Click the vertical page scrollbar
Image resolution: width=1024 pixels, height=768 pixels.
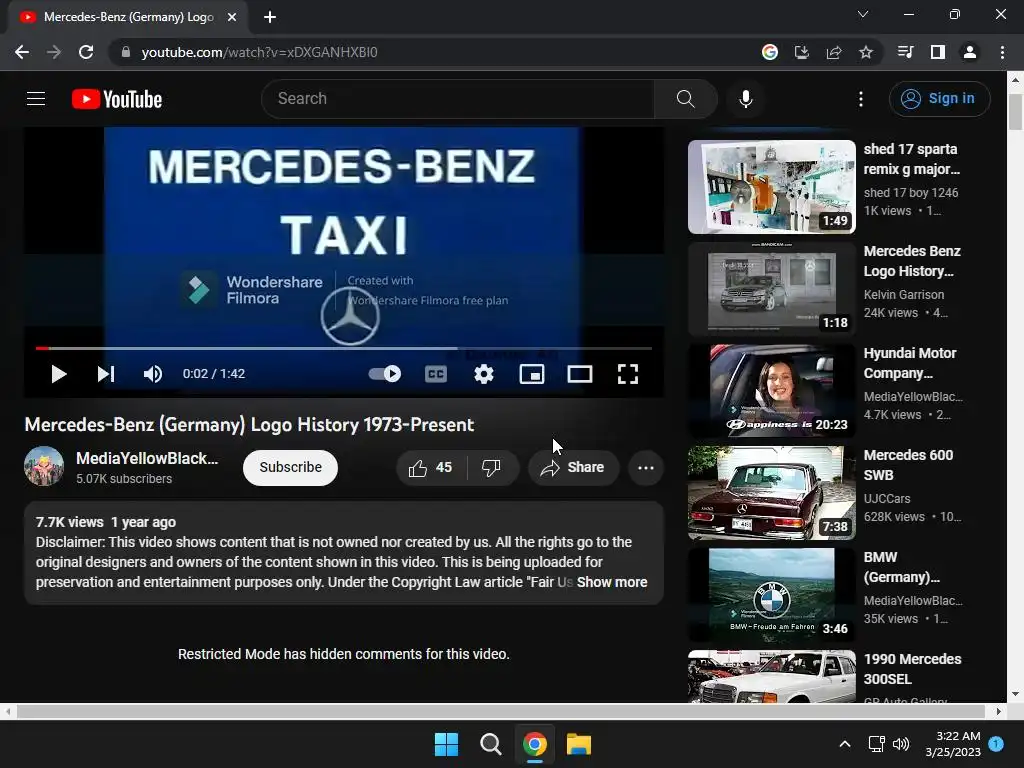pyautogui.click(x=1015, y=112)
